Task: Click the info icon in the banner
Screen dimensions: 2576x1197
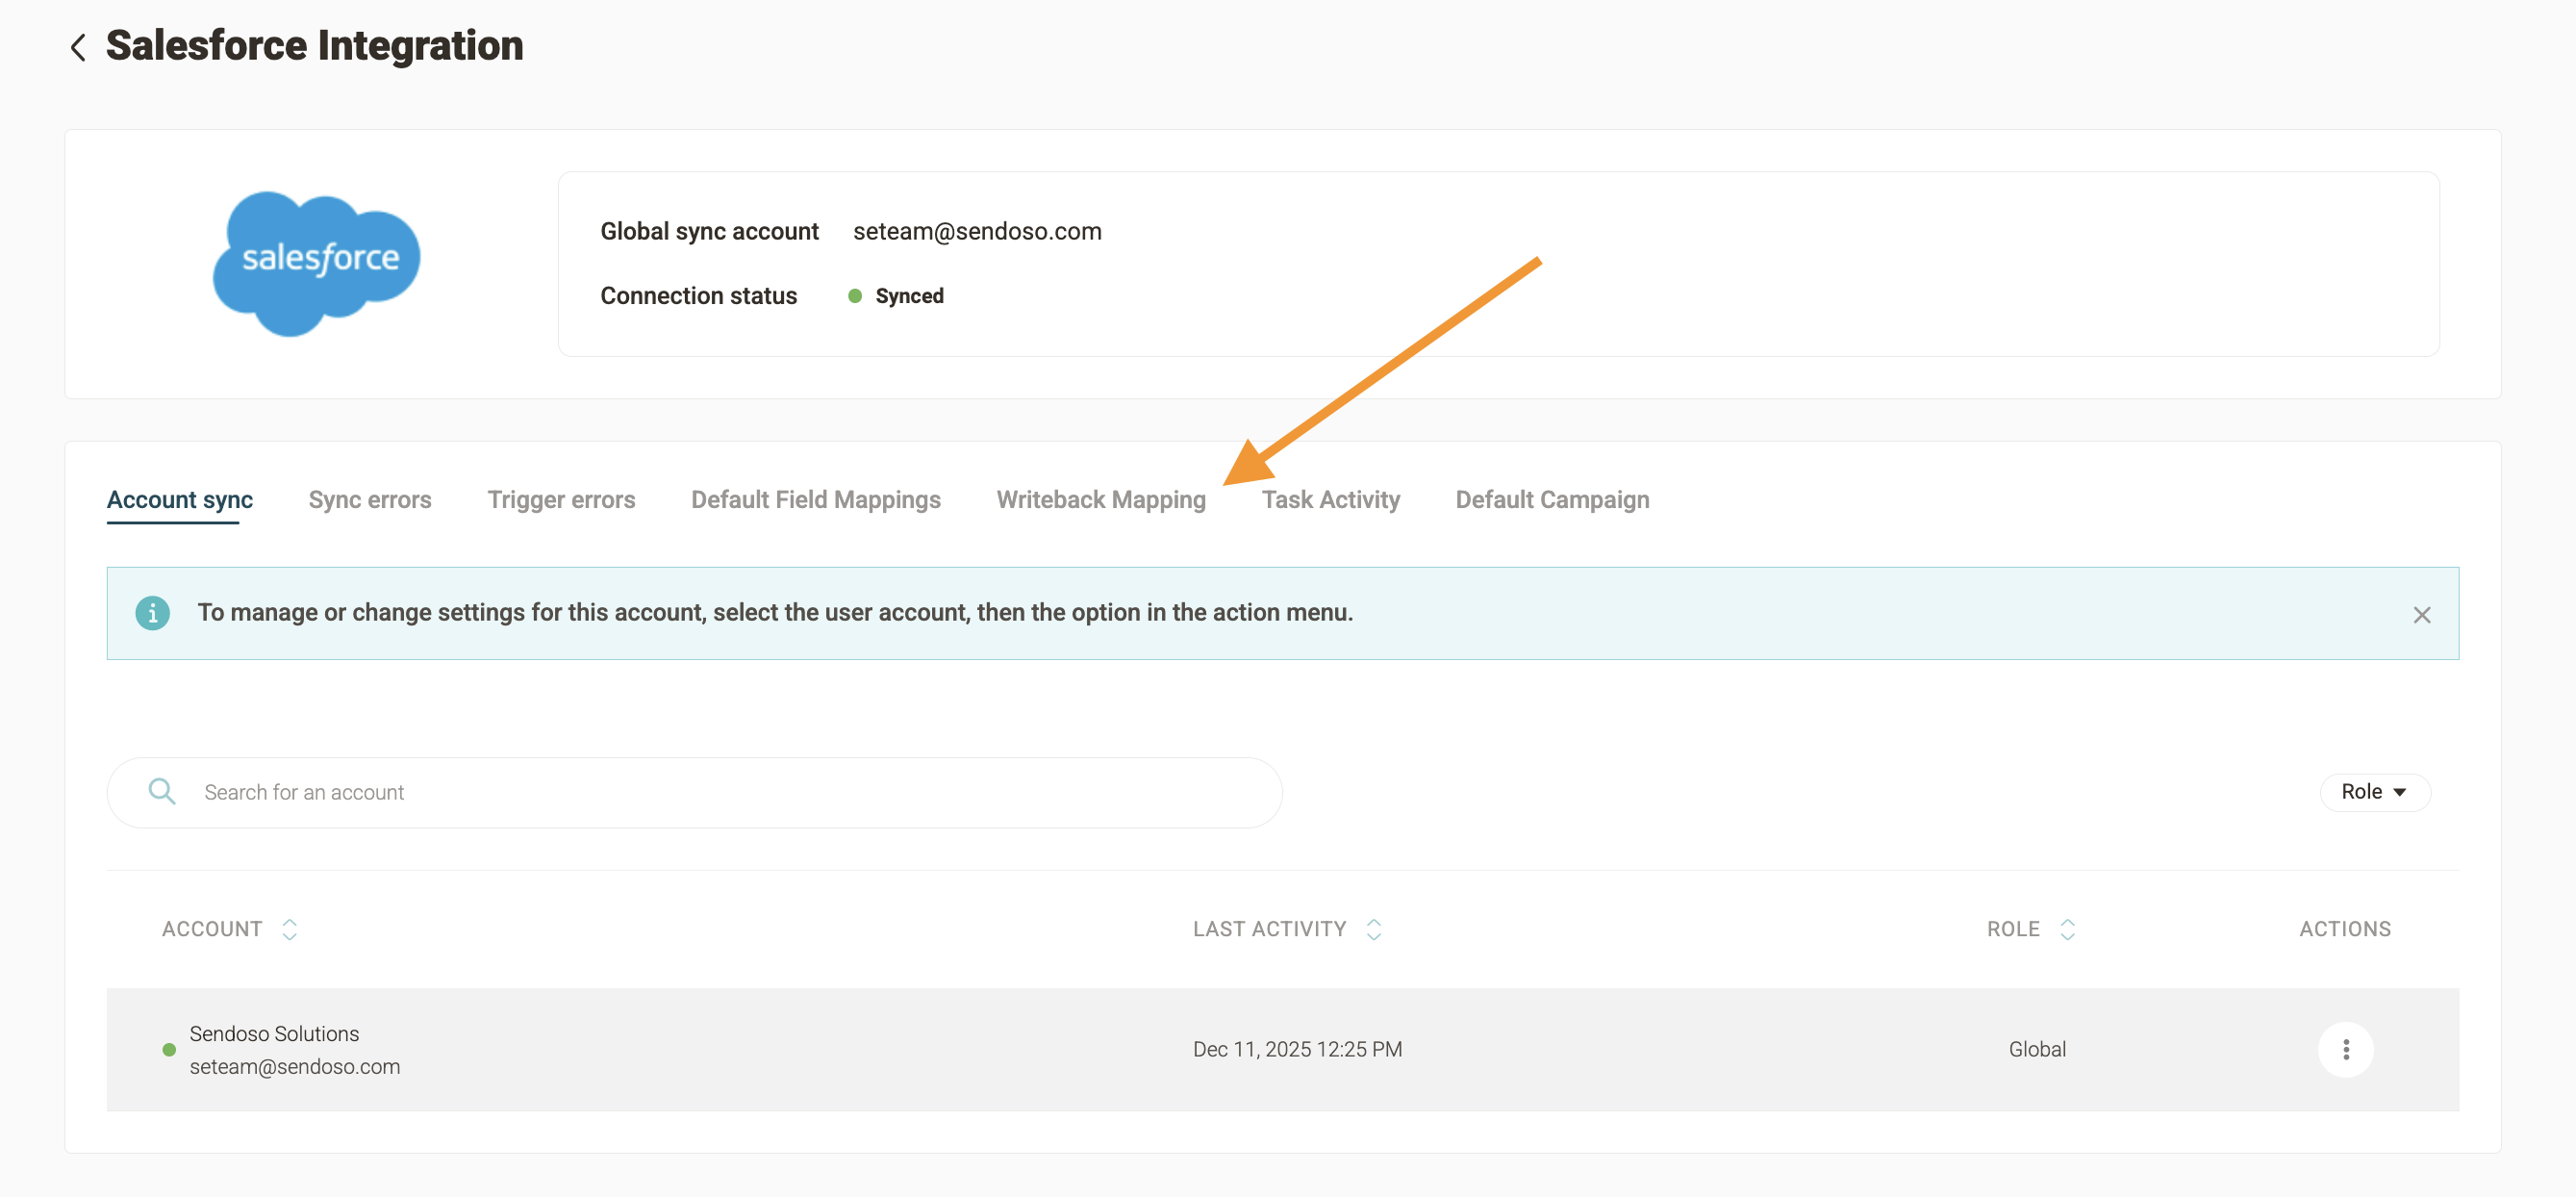Action: (152, 613)
